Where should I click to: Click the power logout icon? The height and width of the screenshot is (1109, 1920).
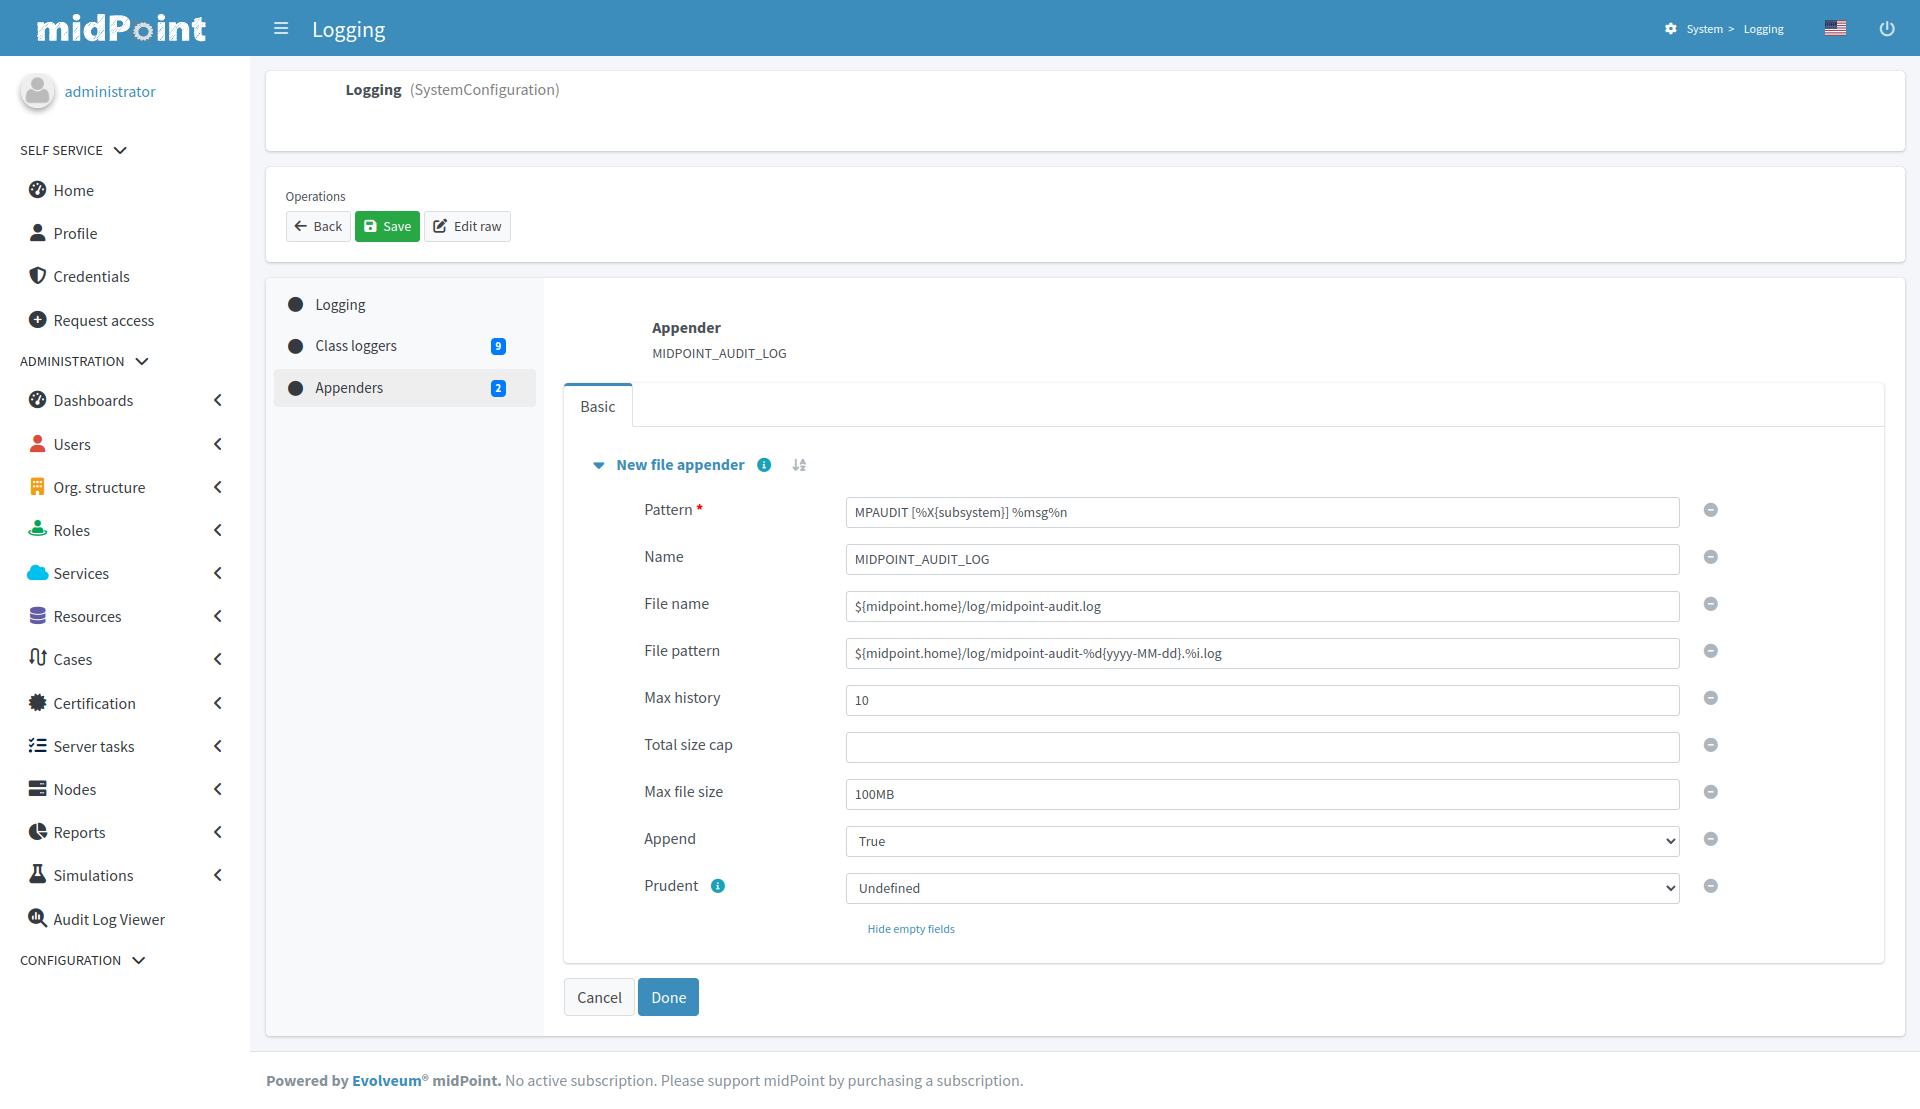pos(1886,29)
